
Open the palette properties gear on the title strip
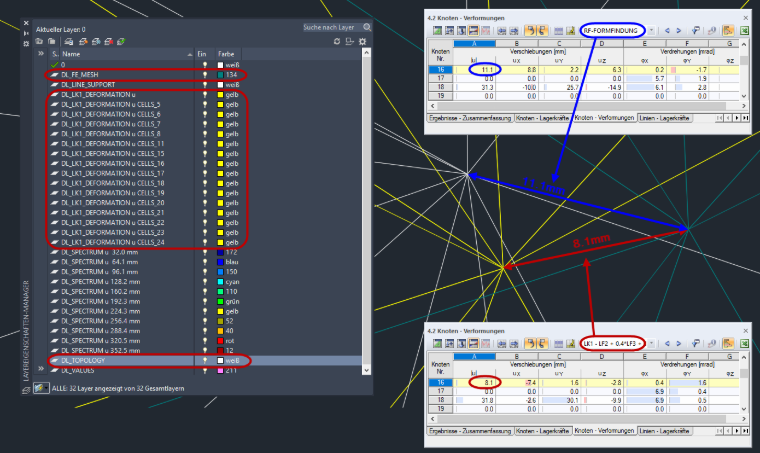pyautogui.click(x=26, y=44)
